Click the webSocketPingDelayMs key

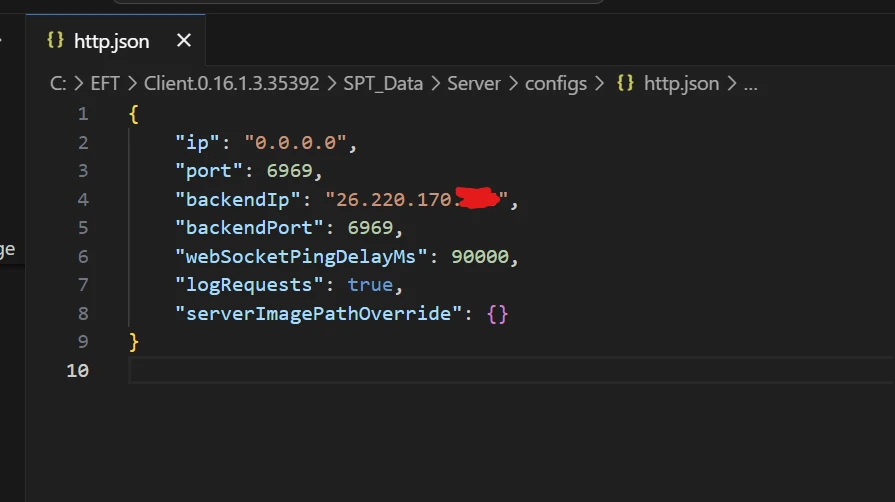pyautogui.click(x=303, y=257)
